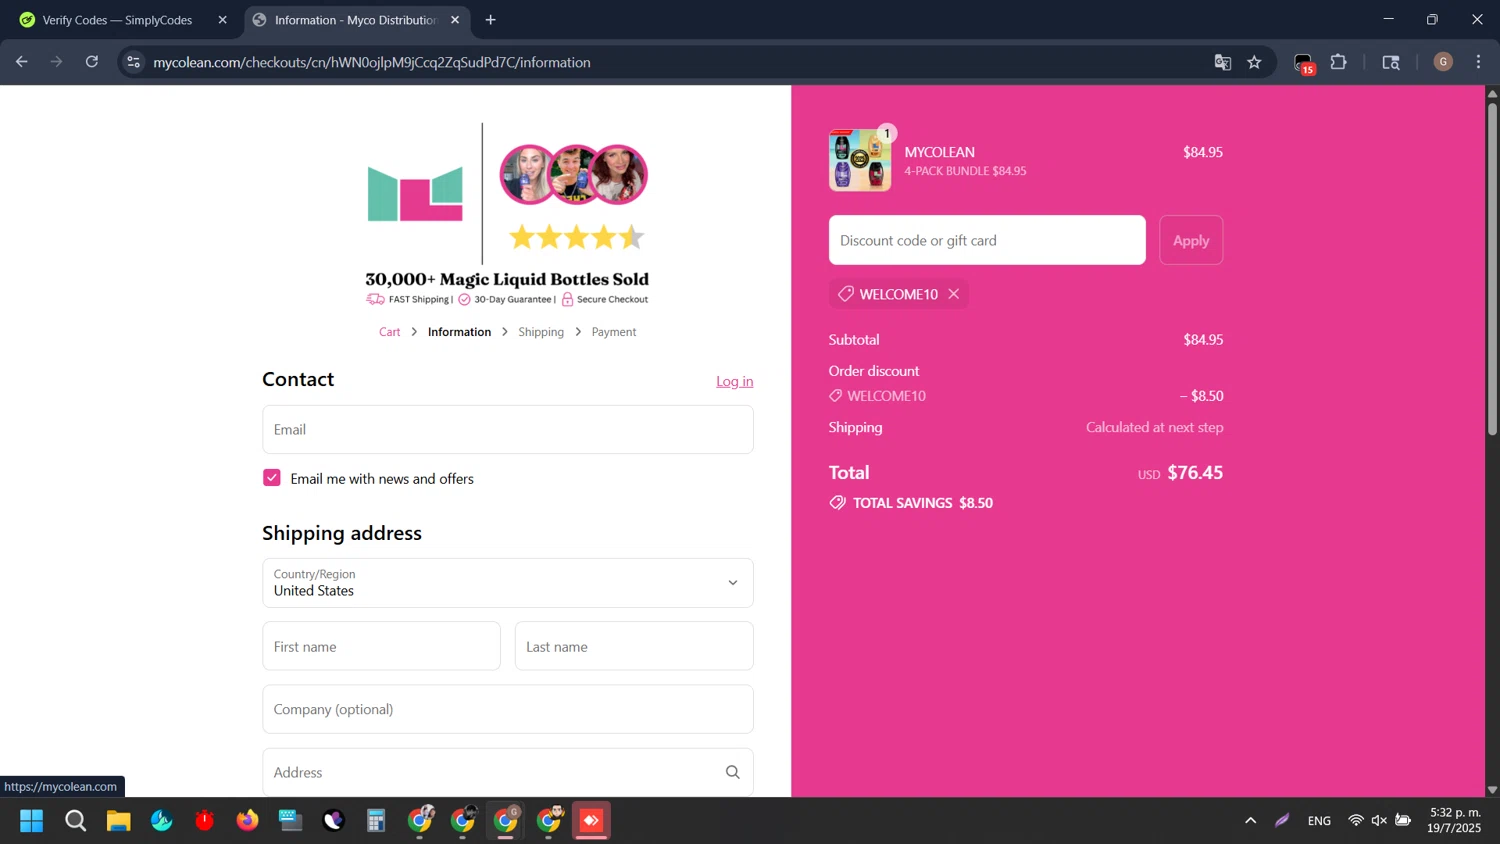
Task: Close the Verify Codes — SimplyCodes tab
Action: point(222,20)
